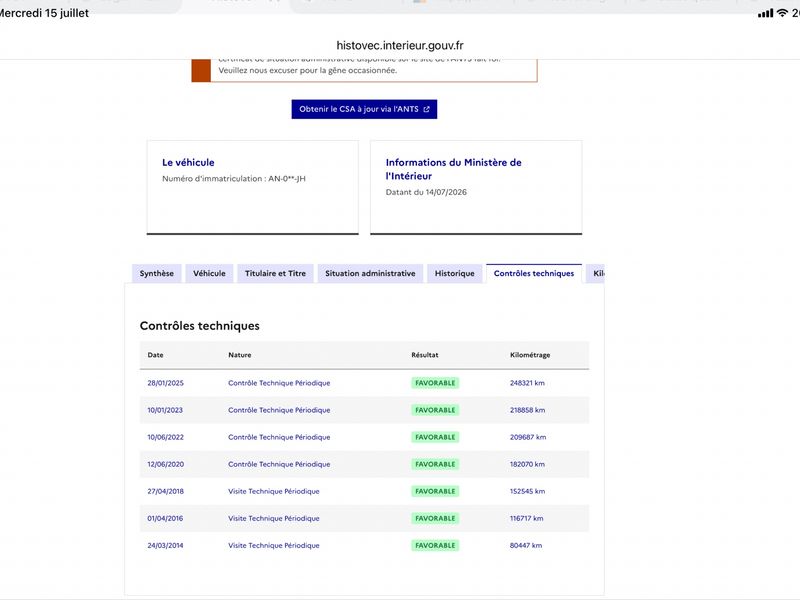Select the date 01/04/2016

tap(165, 518)
